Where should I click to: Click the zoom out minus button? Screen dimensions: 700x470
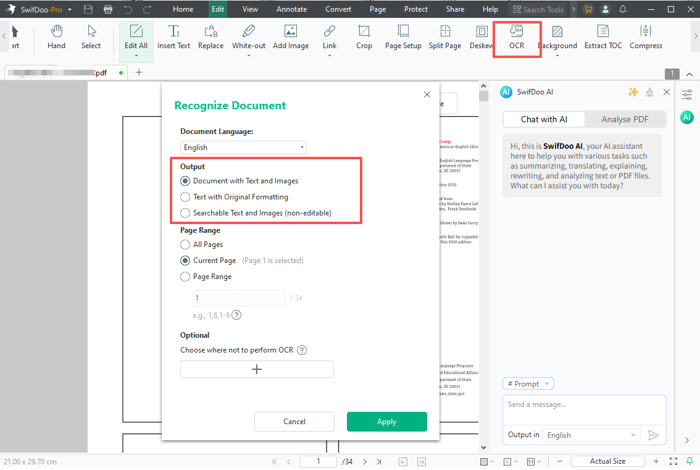tap(560, 461)
